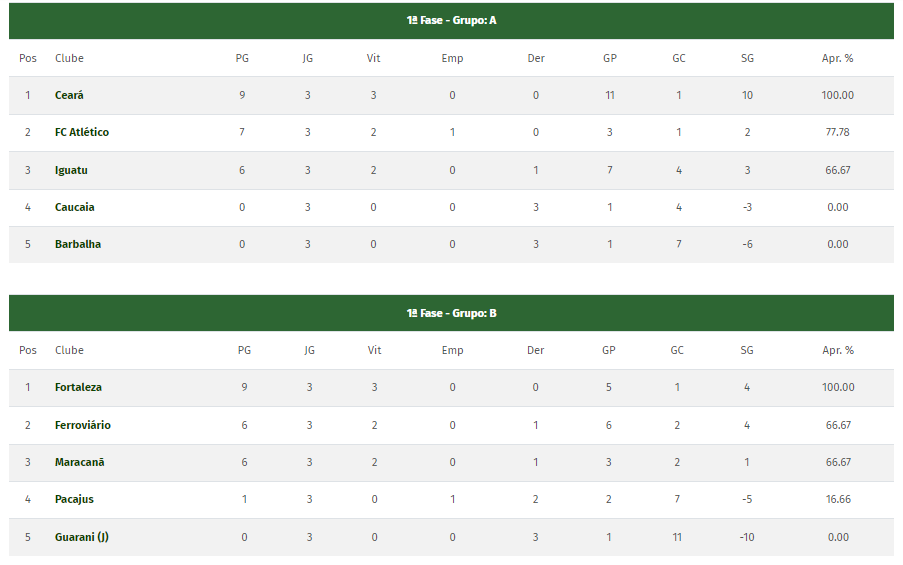Click the Pacajus club name

74,499
